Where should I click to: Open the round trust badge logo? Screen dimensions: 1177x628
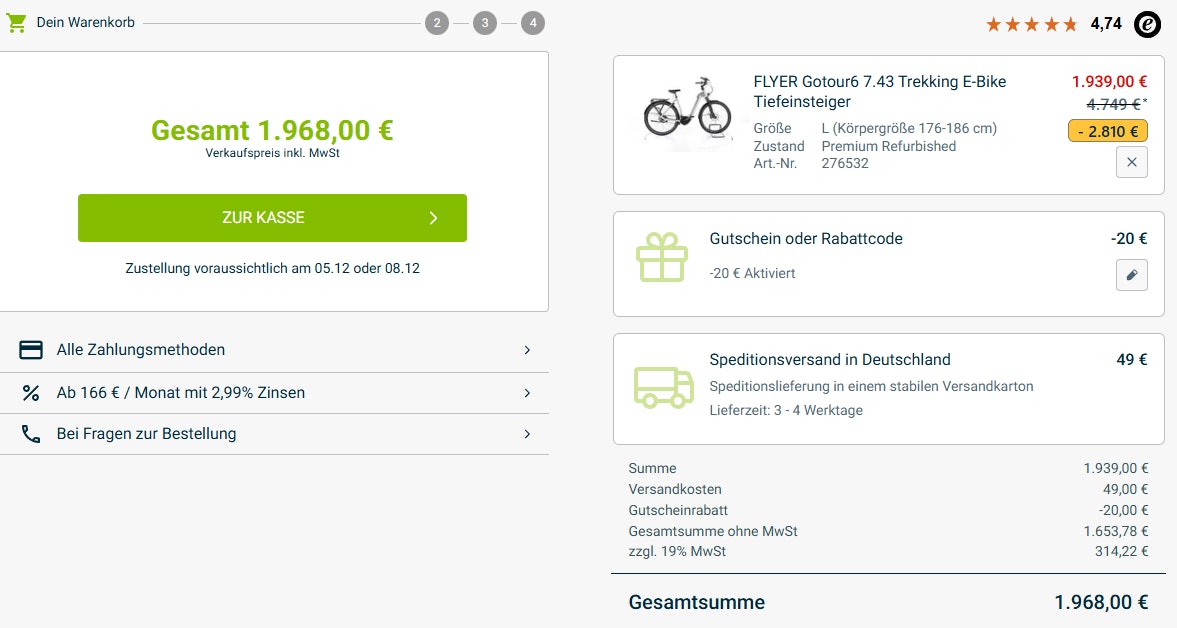1148,24
